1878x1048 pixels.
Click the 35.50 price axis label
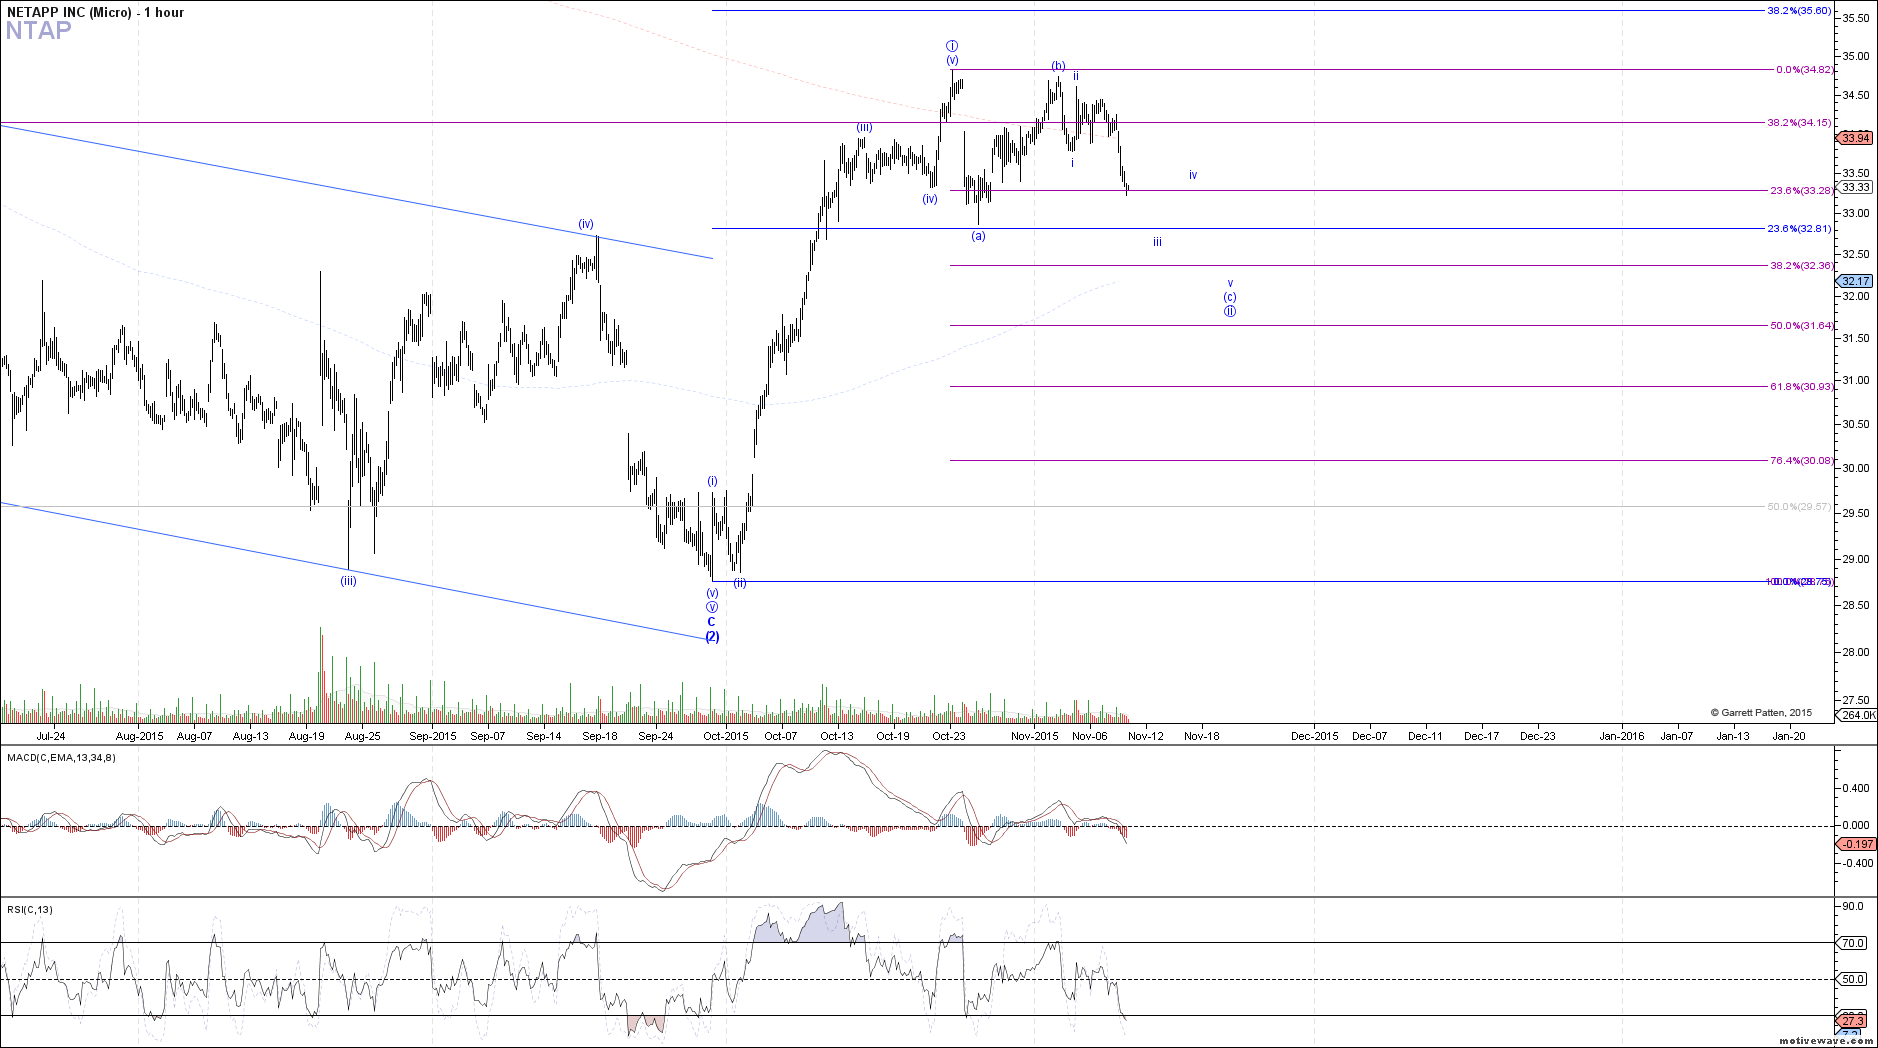point(1856,18)
